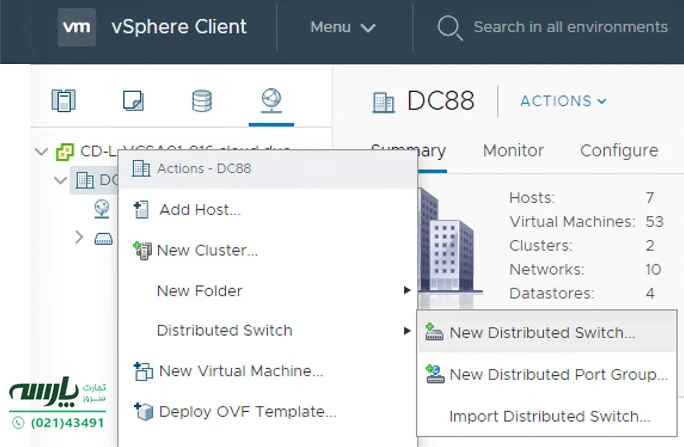Viewport: 684px width, 447px height.
Task: Click the Add Host icon
Action: click(141, 210)
